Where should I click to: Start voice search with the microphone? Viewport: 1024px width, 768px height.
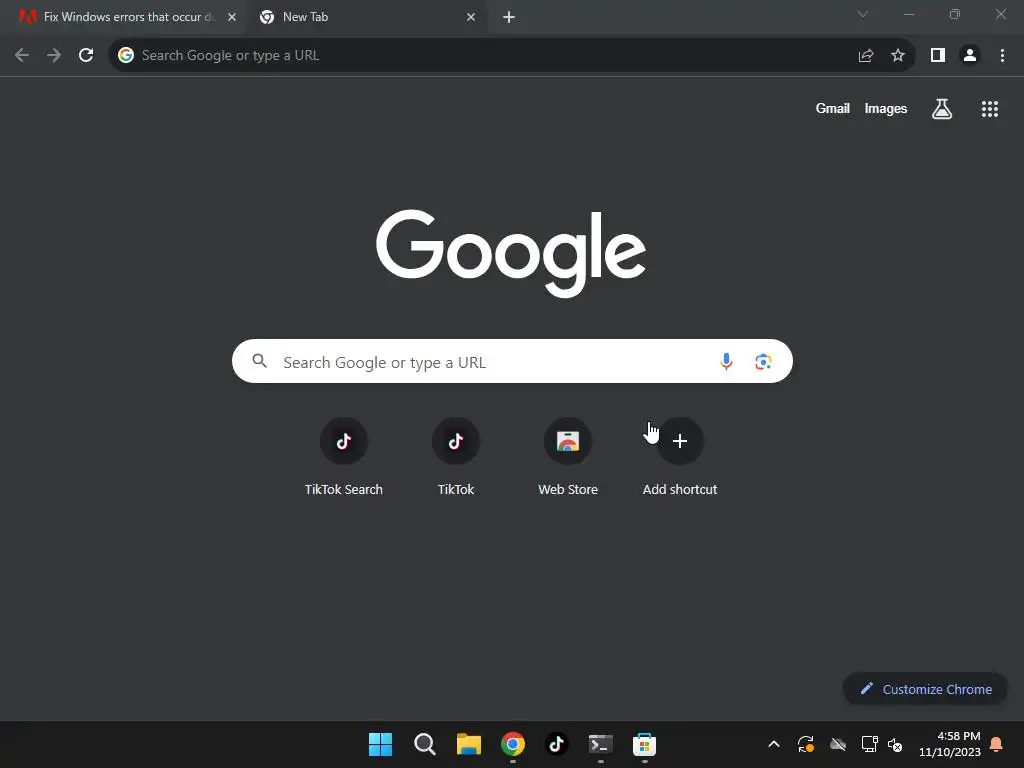[726, 361]
